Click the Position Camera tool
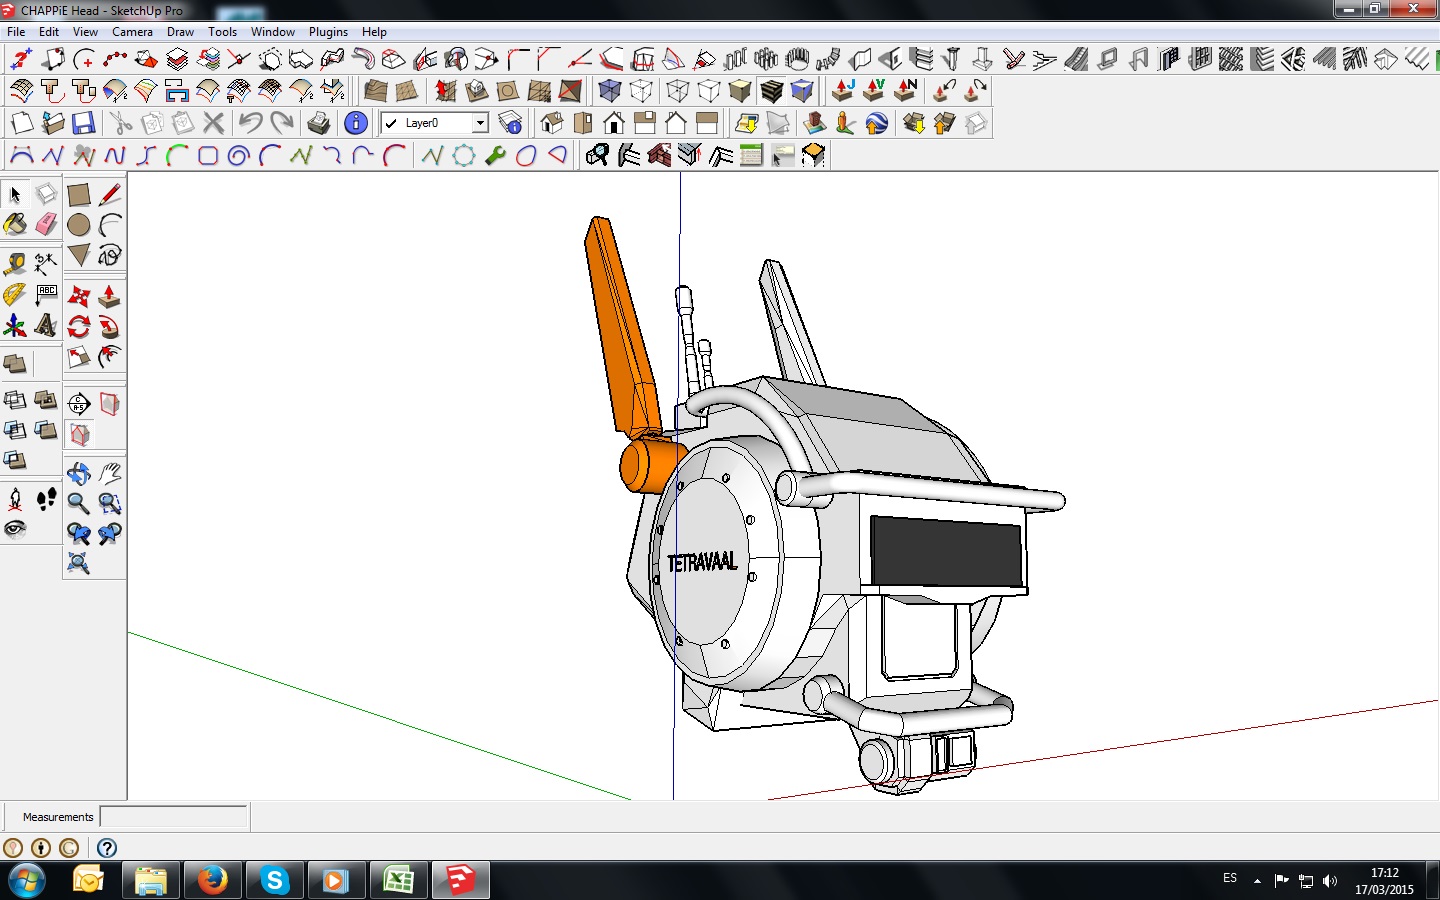 pyautogui.click(x=15, y=499)
